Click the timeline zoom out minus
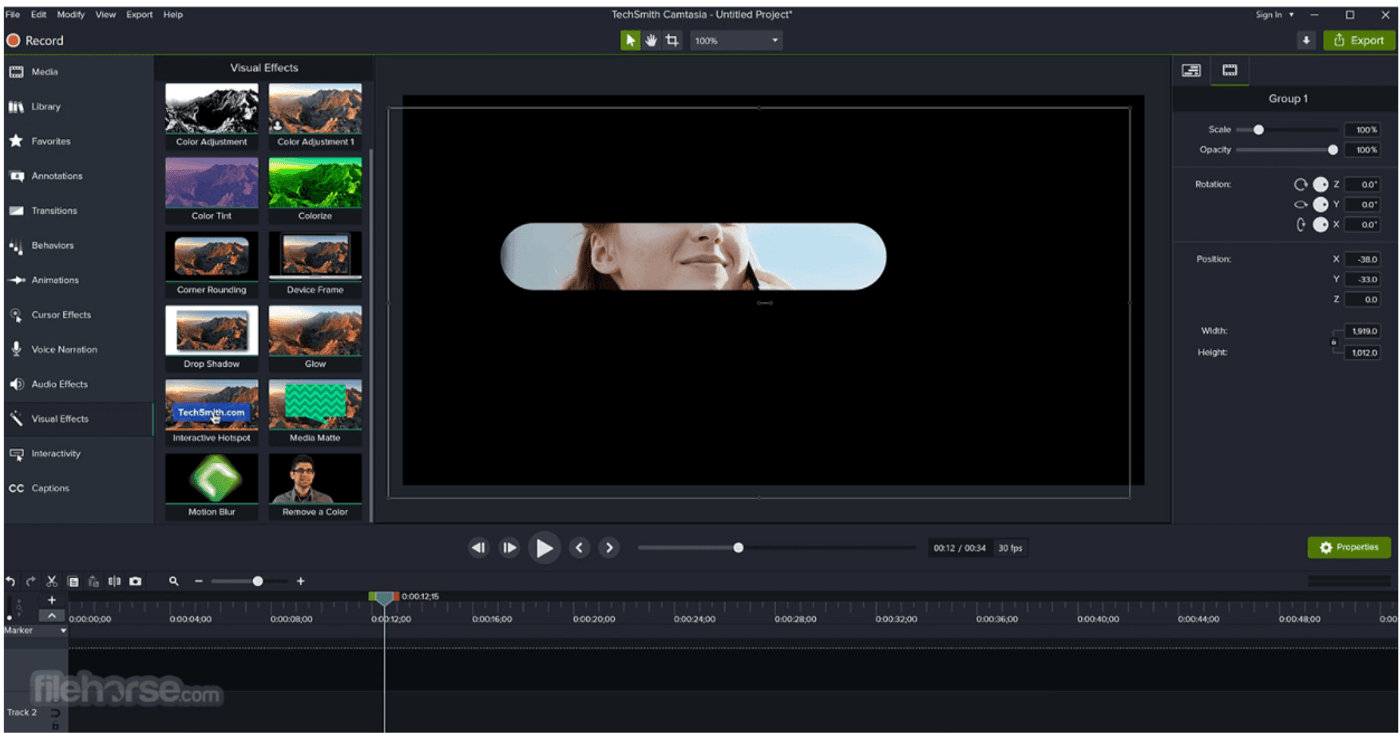 click(x=198, y=581)
